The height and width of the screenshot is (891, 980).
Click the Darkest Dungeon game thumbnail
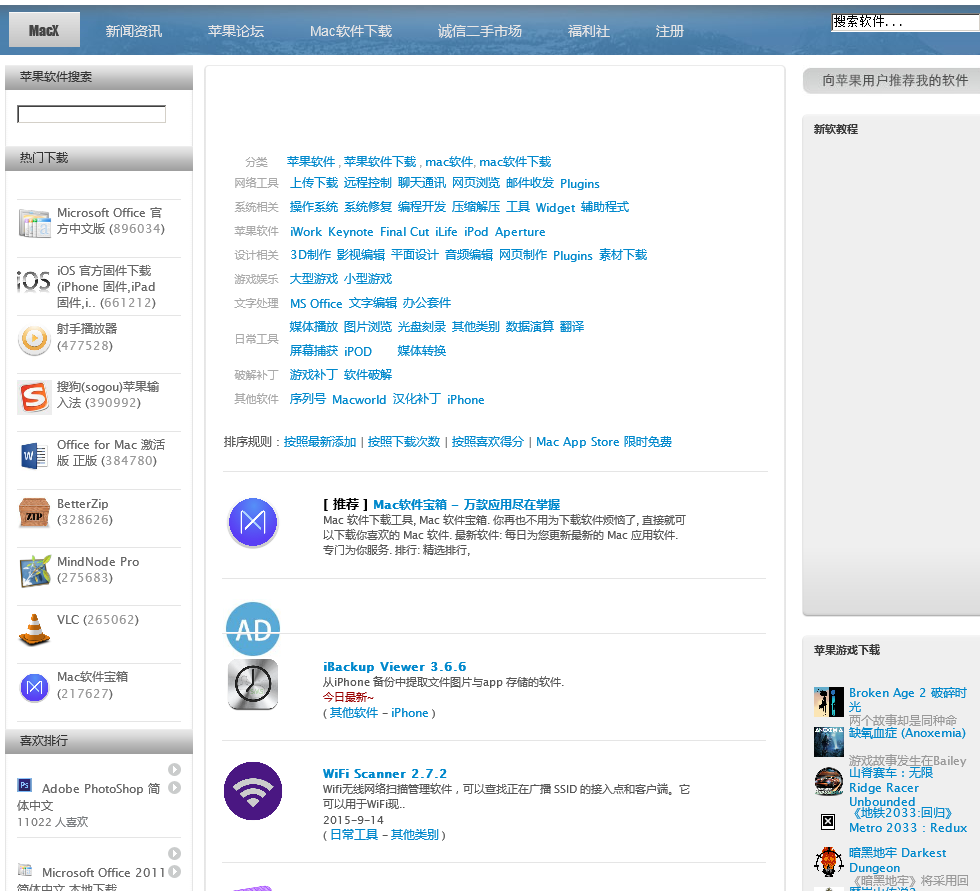coord(829,862)
